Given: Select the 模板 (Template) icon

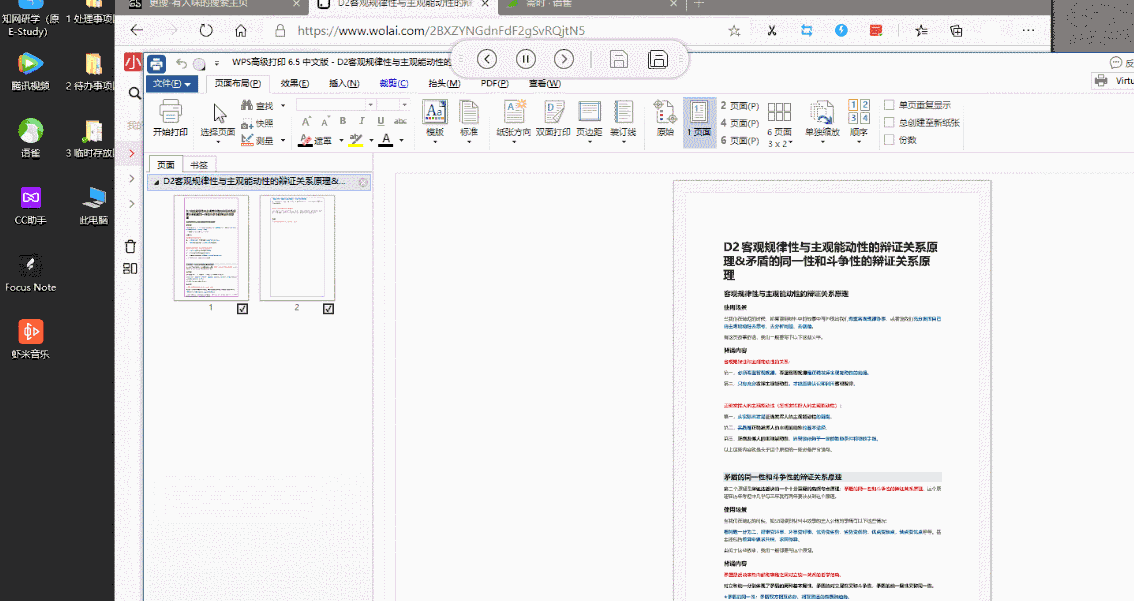Looking at the screenshot, I should pos(435,113).
